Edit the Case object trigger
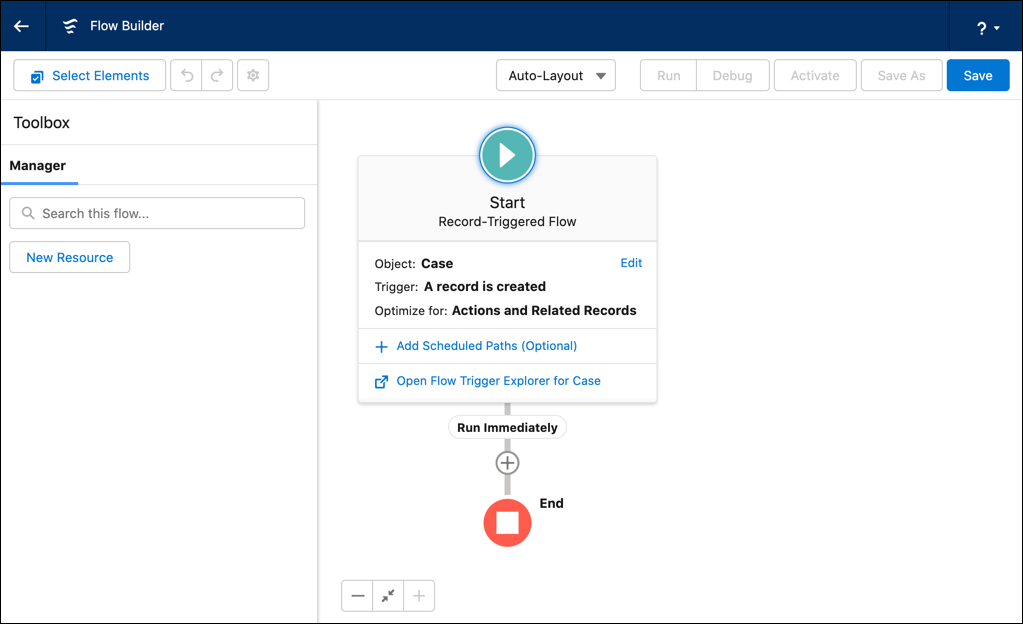This screenshot has height=624, width=1023. (631, 262)
